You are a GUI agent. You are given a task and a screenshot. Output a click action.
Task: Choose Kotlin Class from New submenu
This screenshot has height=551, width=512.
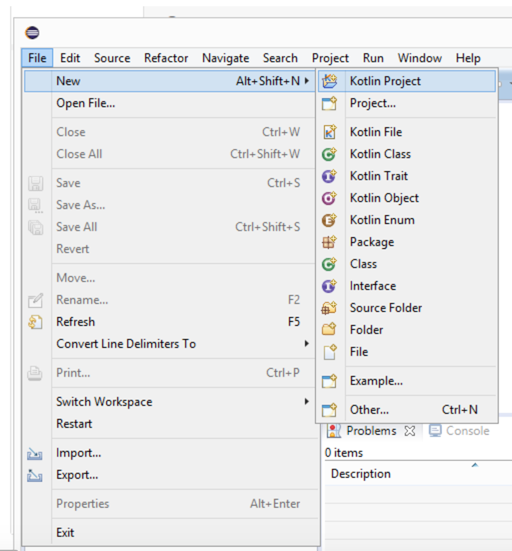tap(407, 154)
